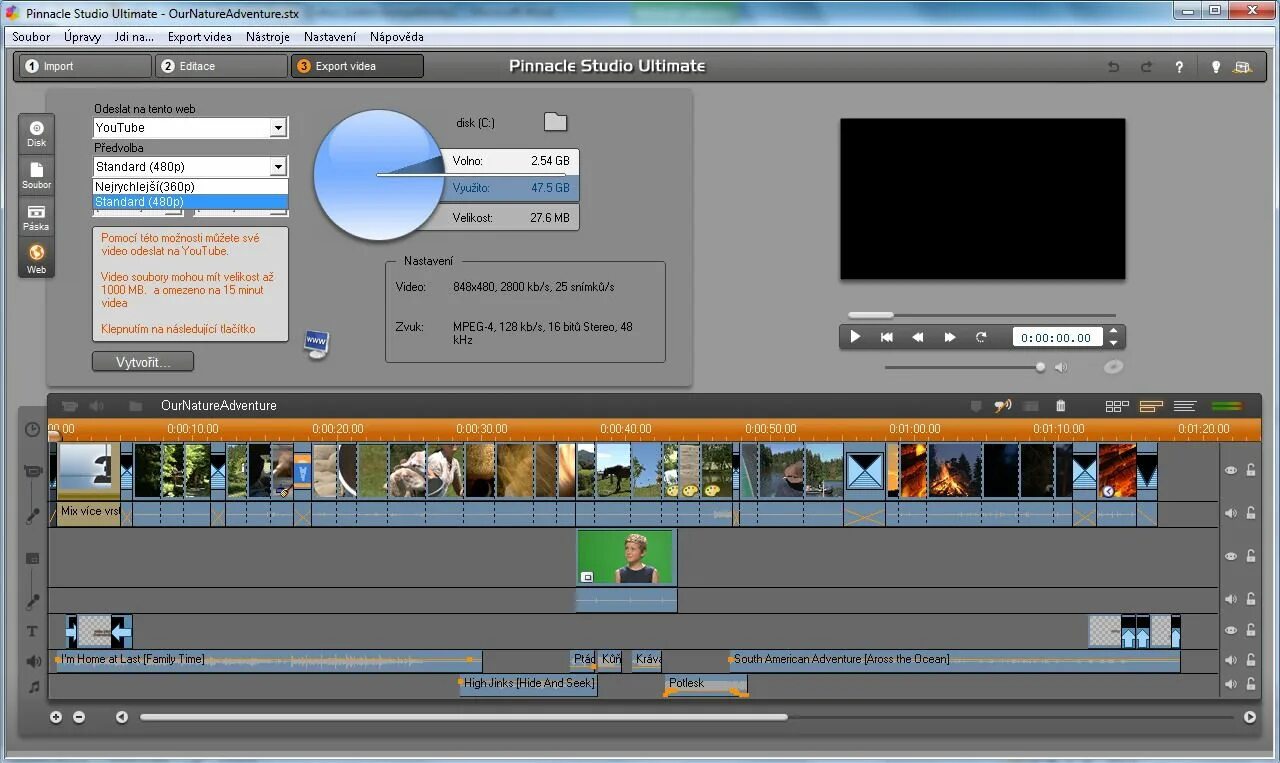This screenshot has height=763, width=1280.
Task: Click the trash delete clip icon
Action: pos(1061,406)
